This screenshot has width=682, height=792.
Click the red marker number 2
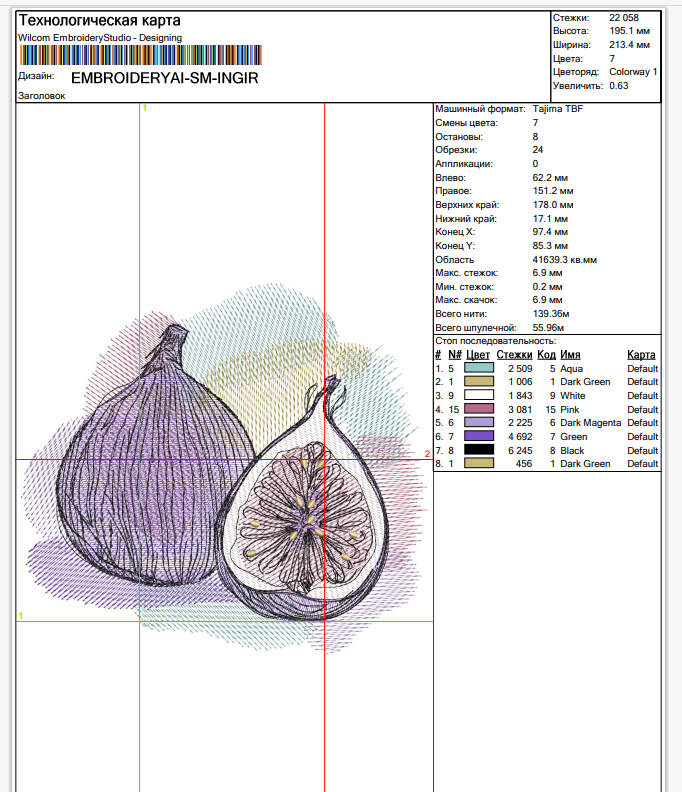(x=427, y=453)
